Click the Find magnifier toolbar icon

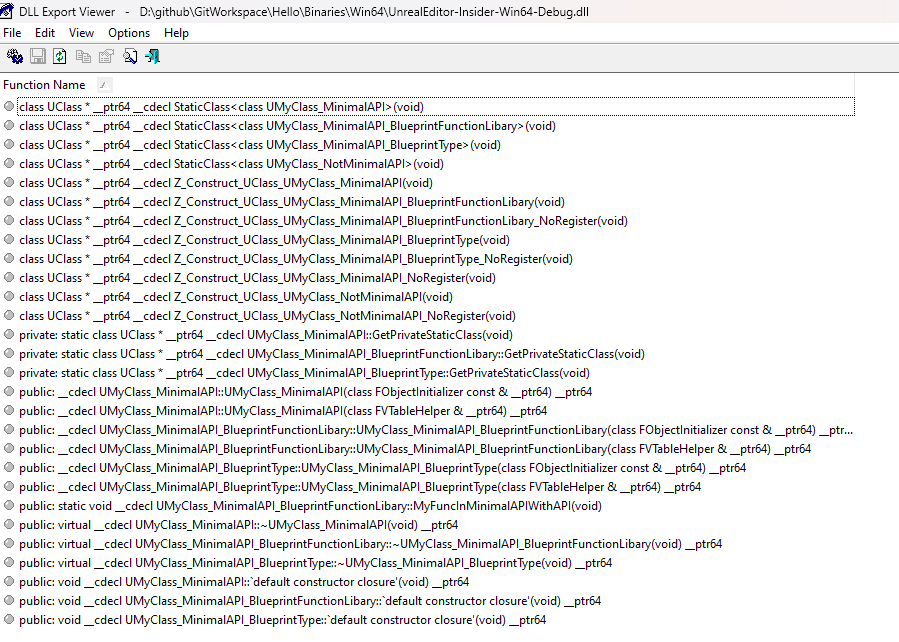(x=130, y=57)
